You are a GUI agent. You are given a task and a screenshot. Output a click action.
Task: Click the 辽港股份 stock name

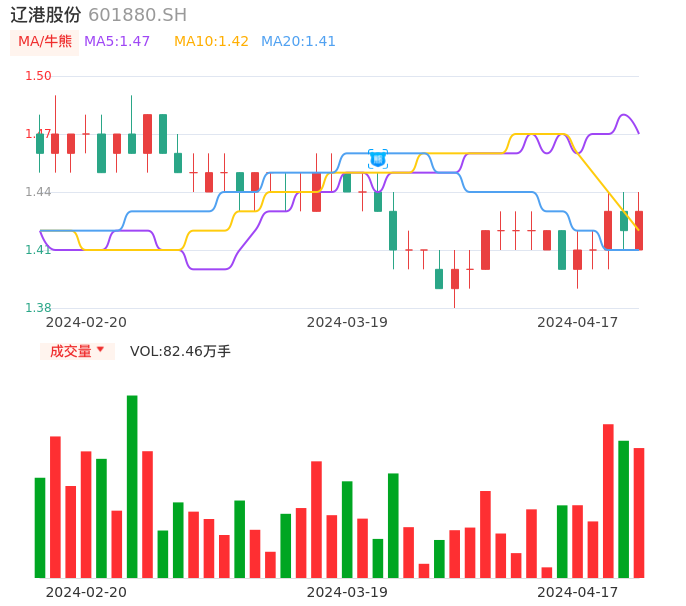(46, 15)
